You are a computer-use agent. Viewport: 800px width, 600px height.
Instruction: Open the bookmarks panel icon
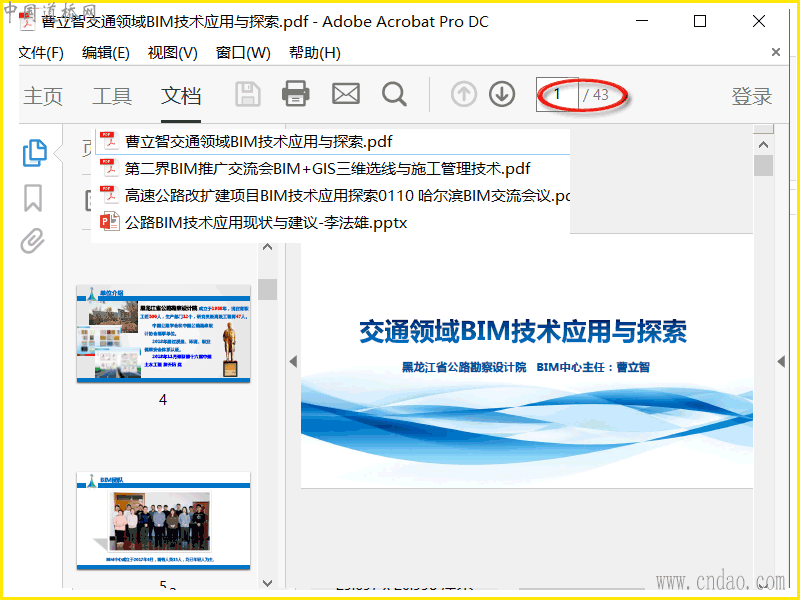pyautogui.click(x=33, y=198)
